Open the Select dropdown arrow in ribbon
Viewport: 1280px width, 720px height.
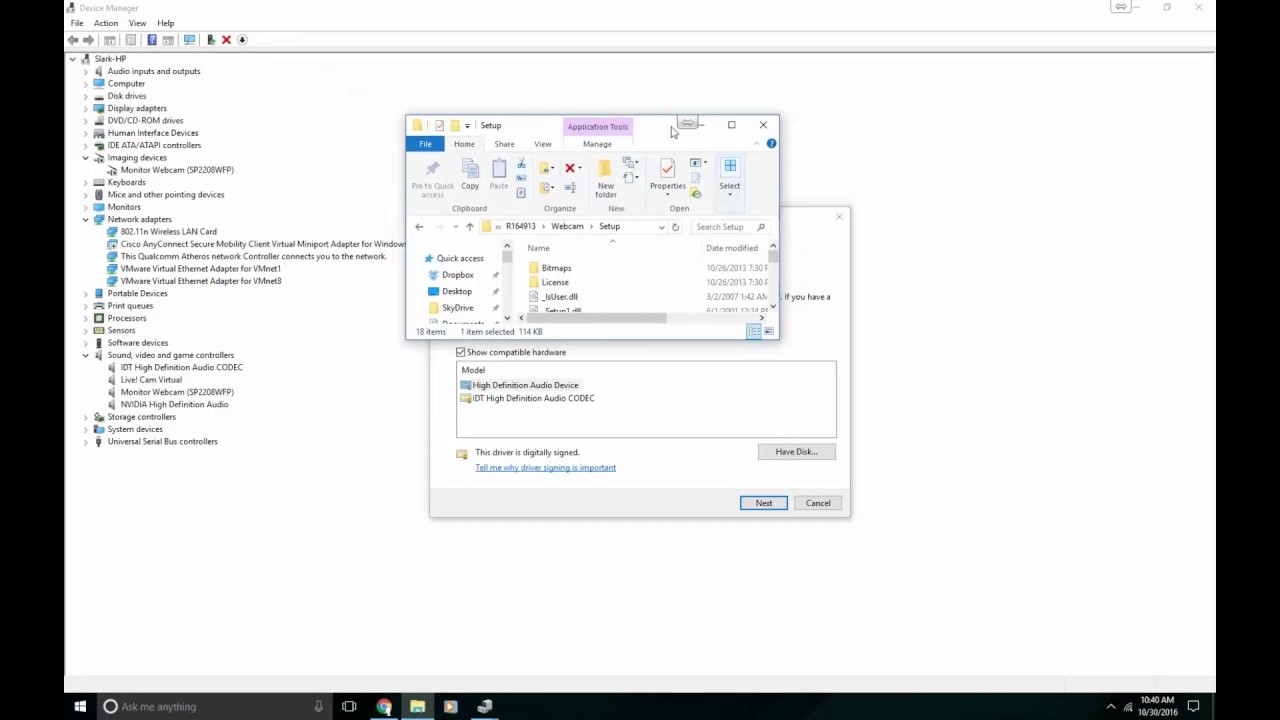(730, 194)
